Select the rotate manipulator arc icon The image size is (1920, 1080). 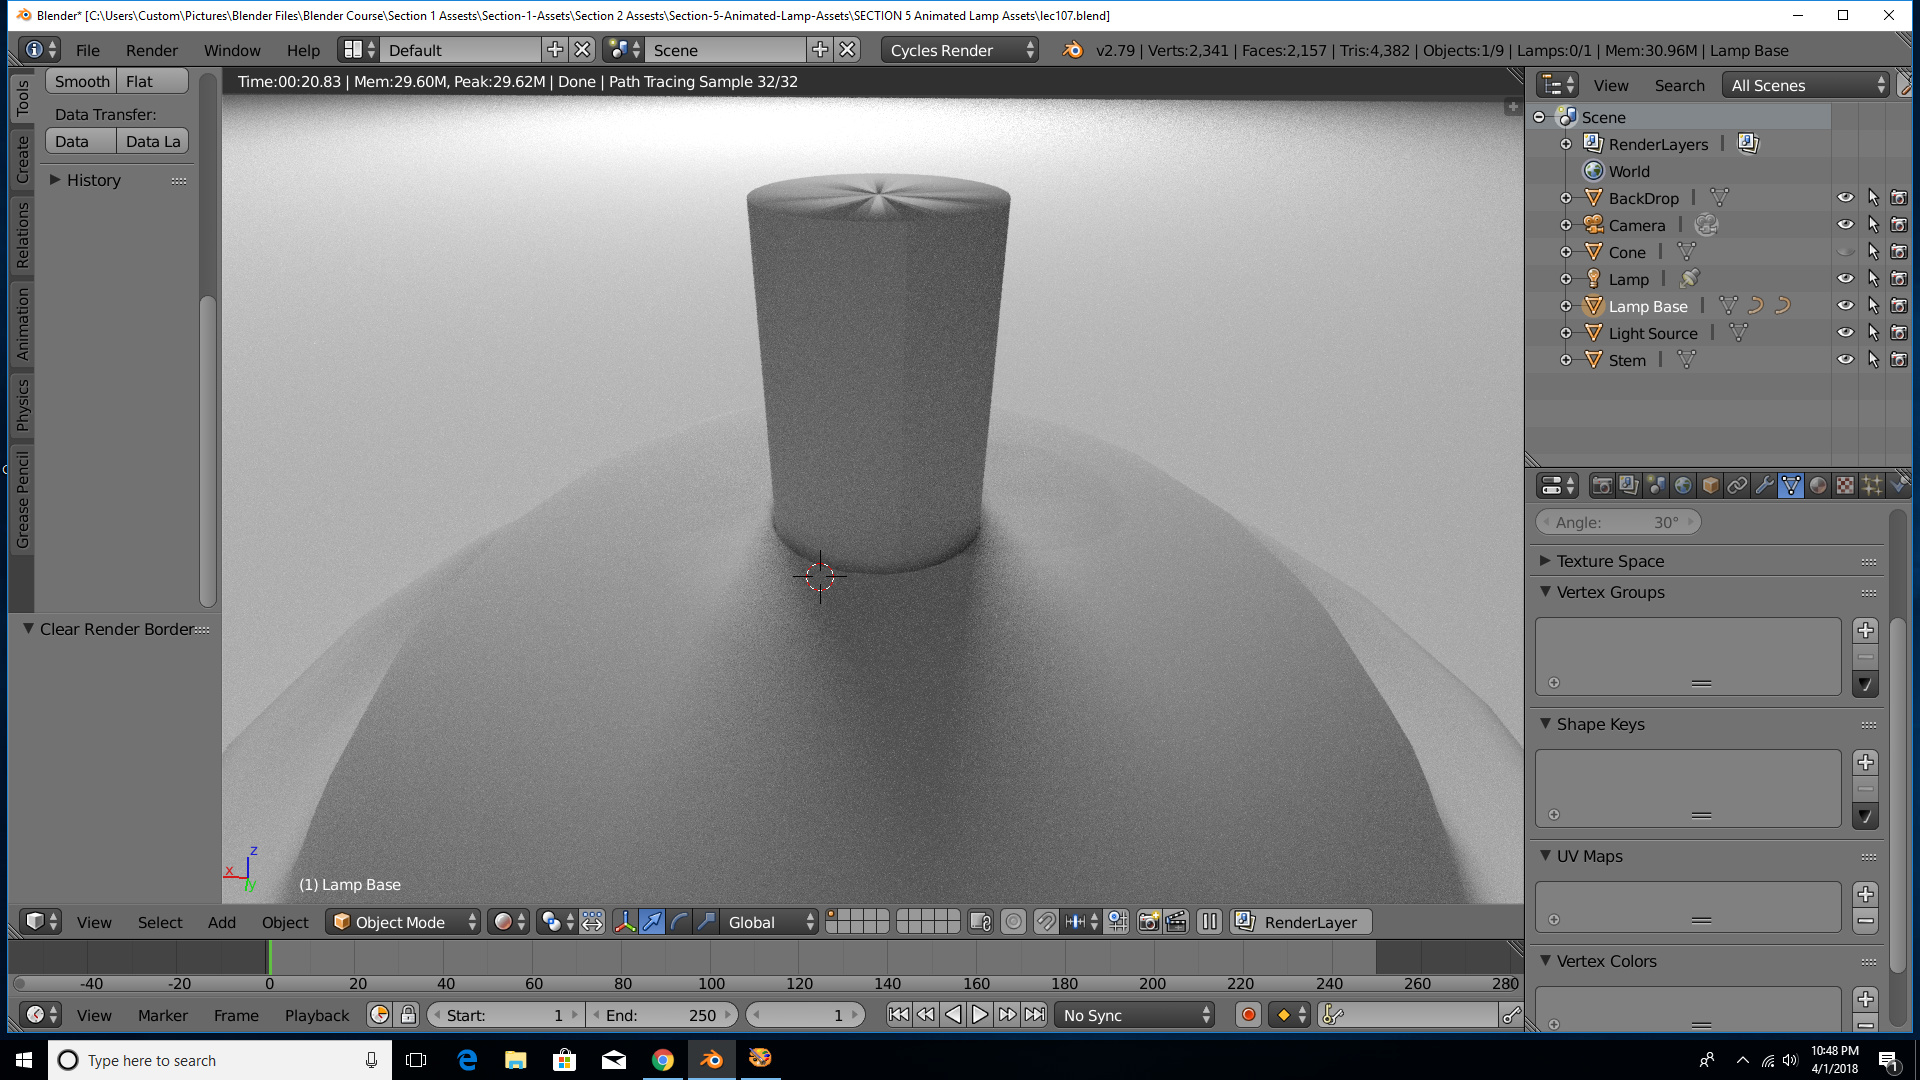click(x=679, y=922)
